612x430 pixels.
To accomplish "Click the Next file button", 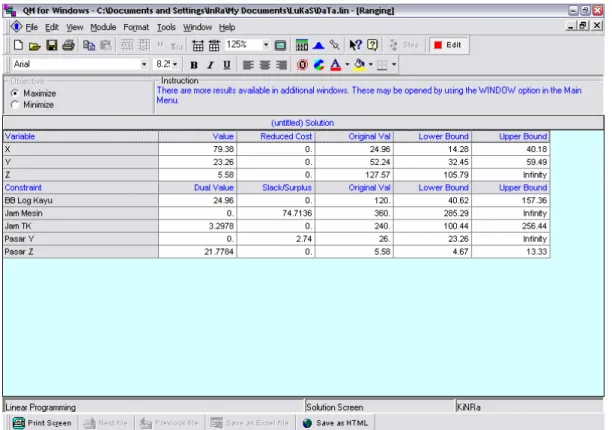I will point(106,423).
